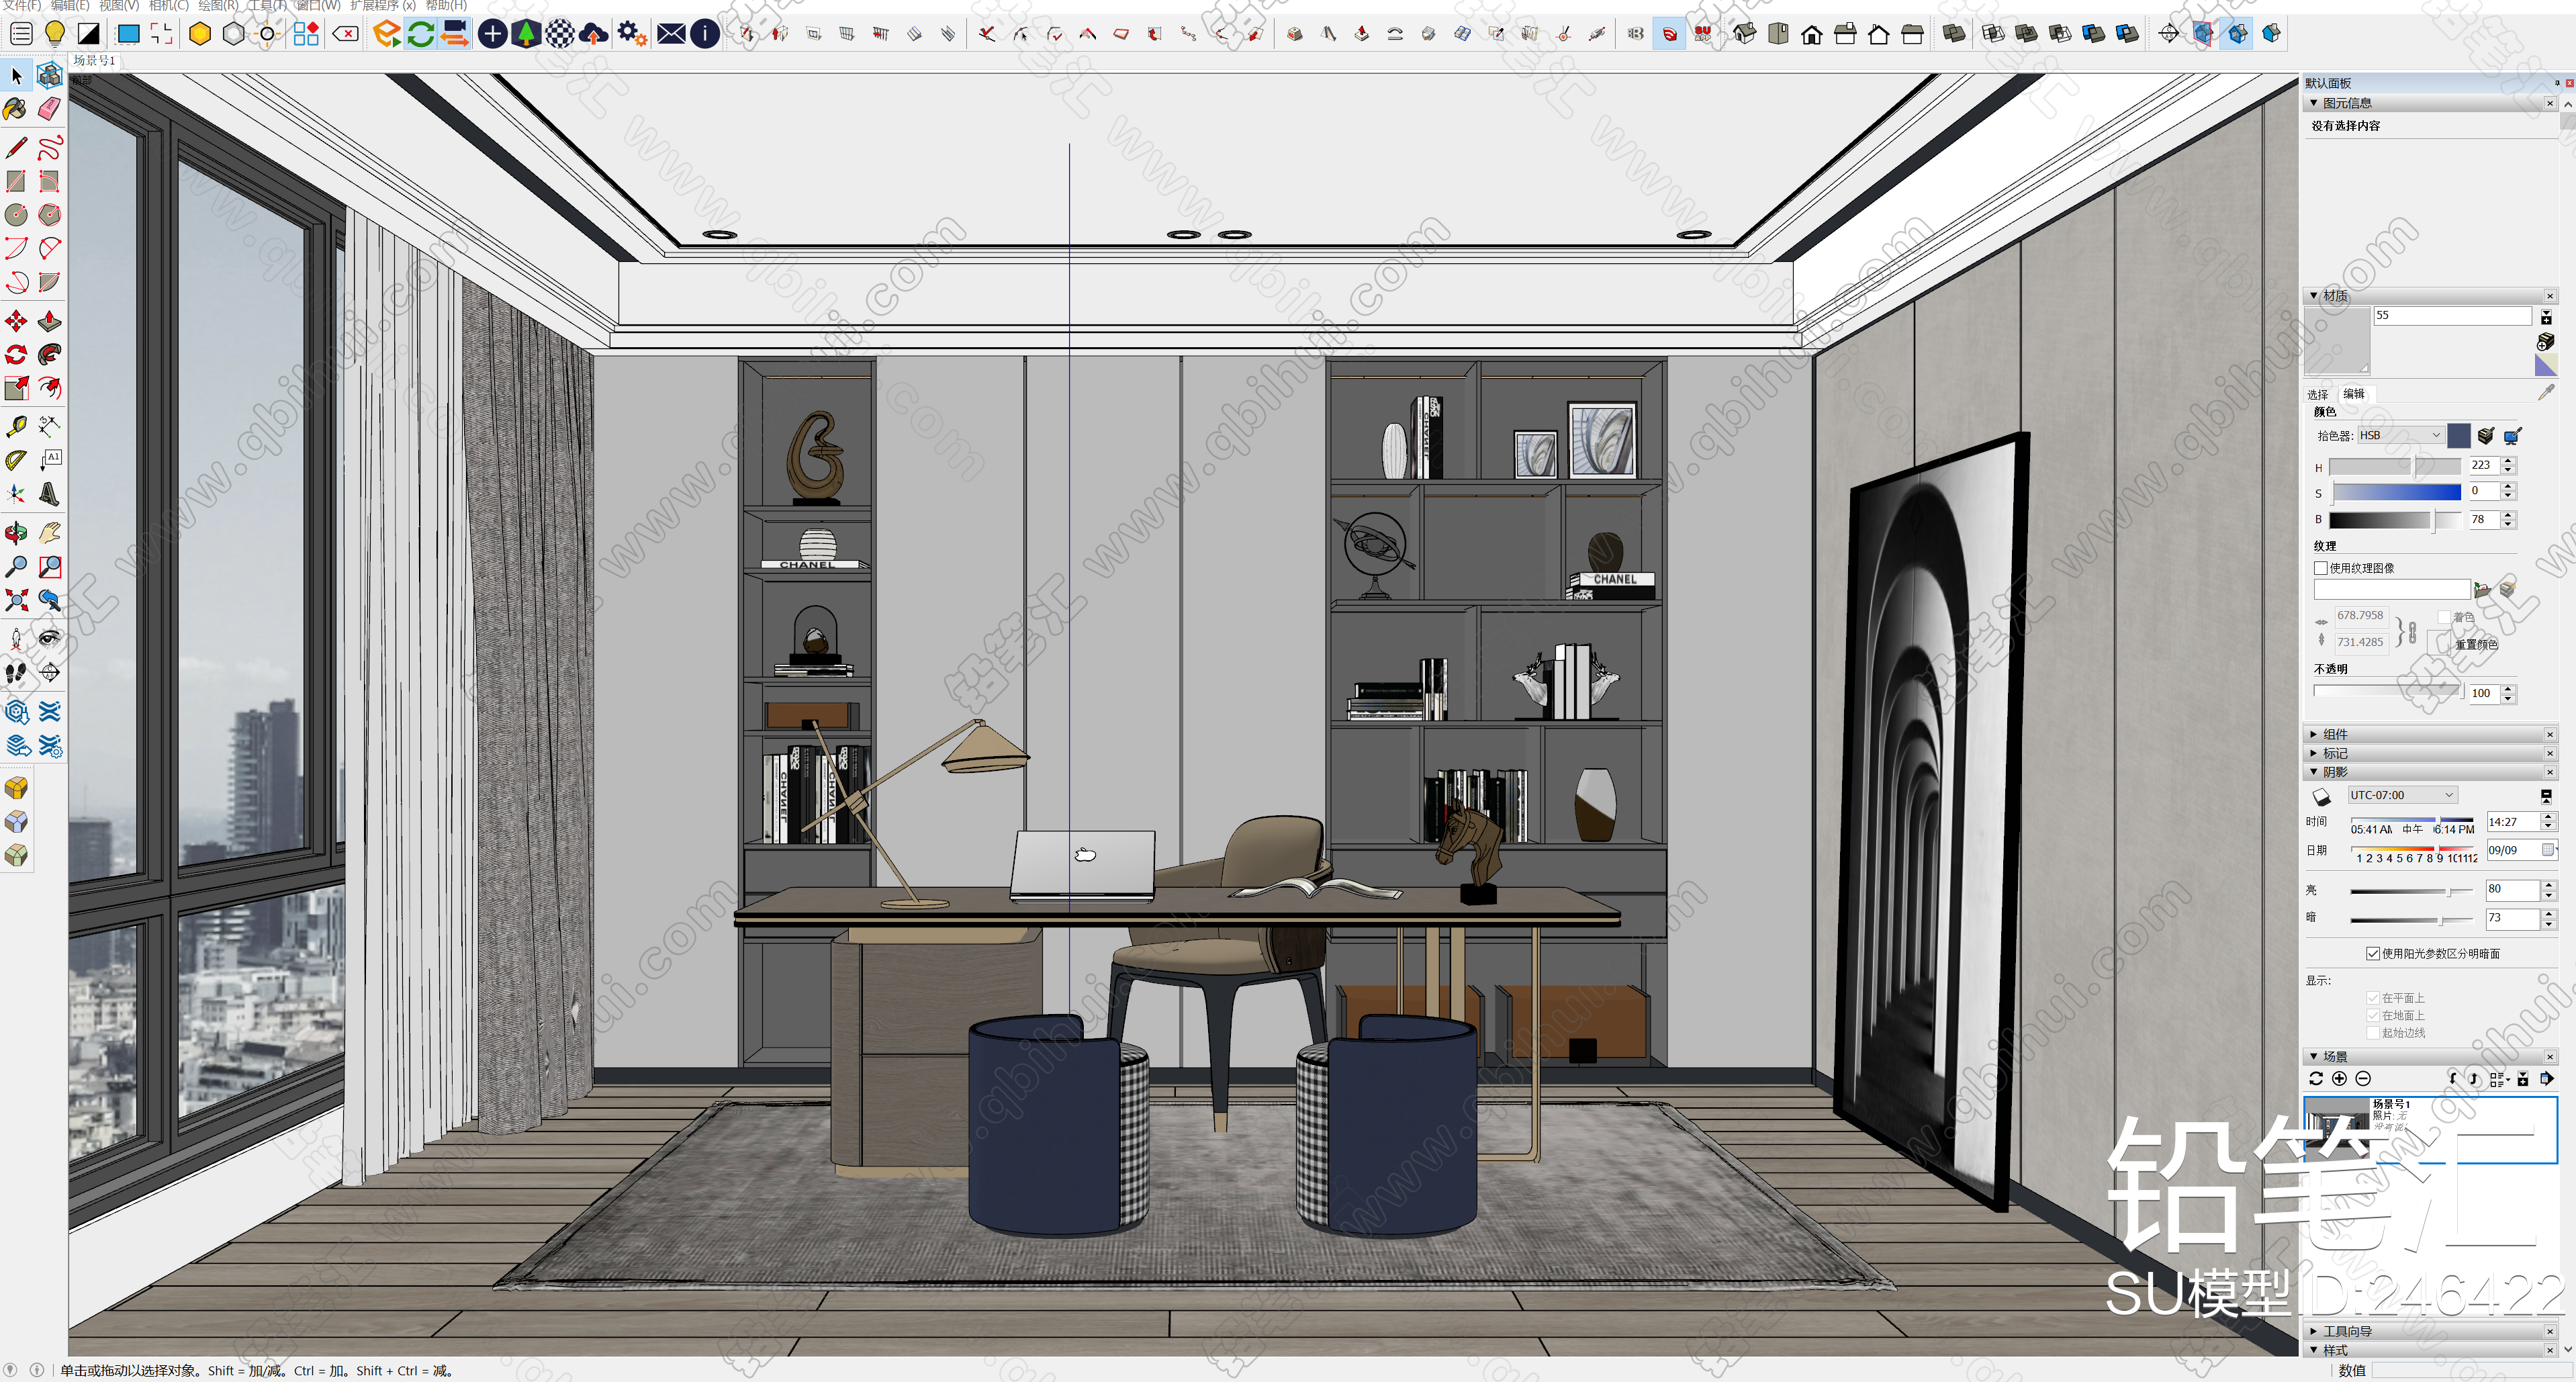Toggle 在地面上 display checkbox

2372,1015
